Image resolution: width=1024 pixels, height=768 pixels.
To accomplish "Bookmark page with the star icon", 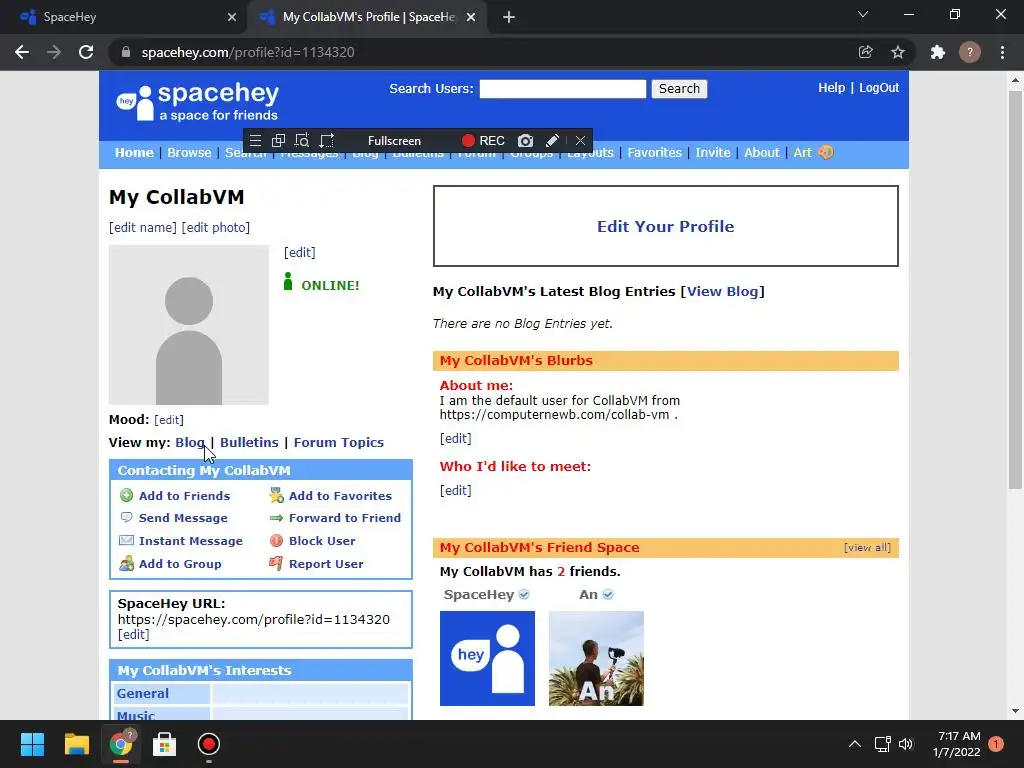I will coord(898,52).
